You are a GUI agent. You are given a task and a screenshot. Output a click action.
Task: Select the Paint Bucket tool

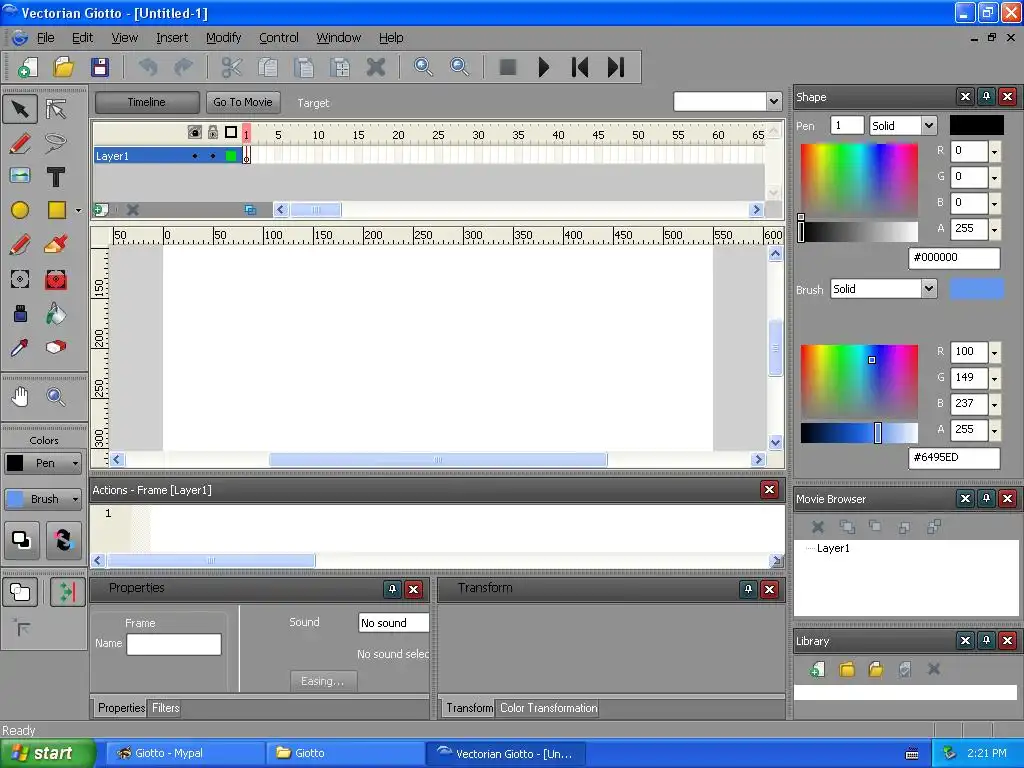pos(56,314)
